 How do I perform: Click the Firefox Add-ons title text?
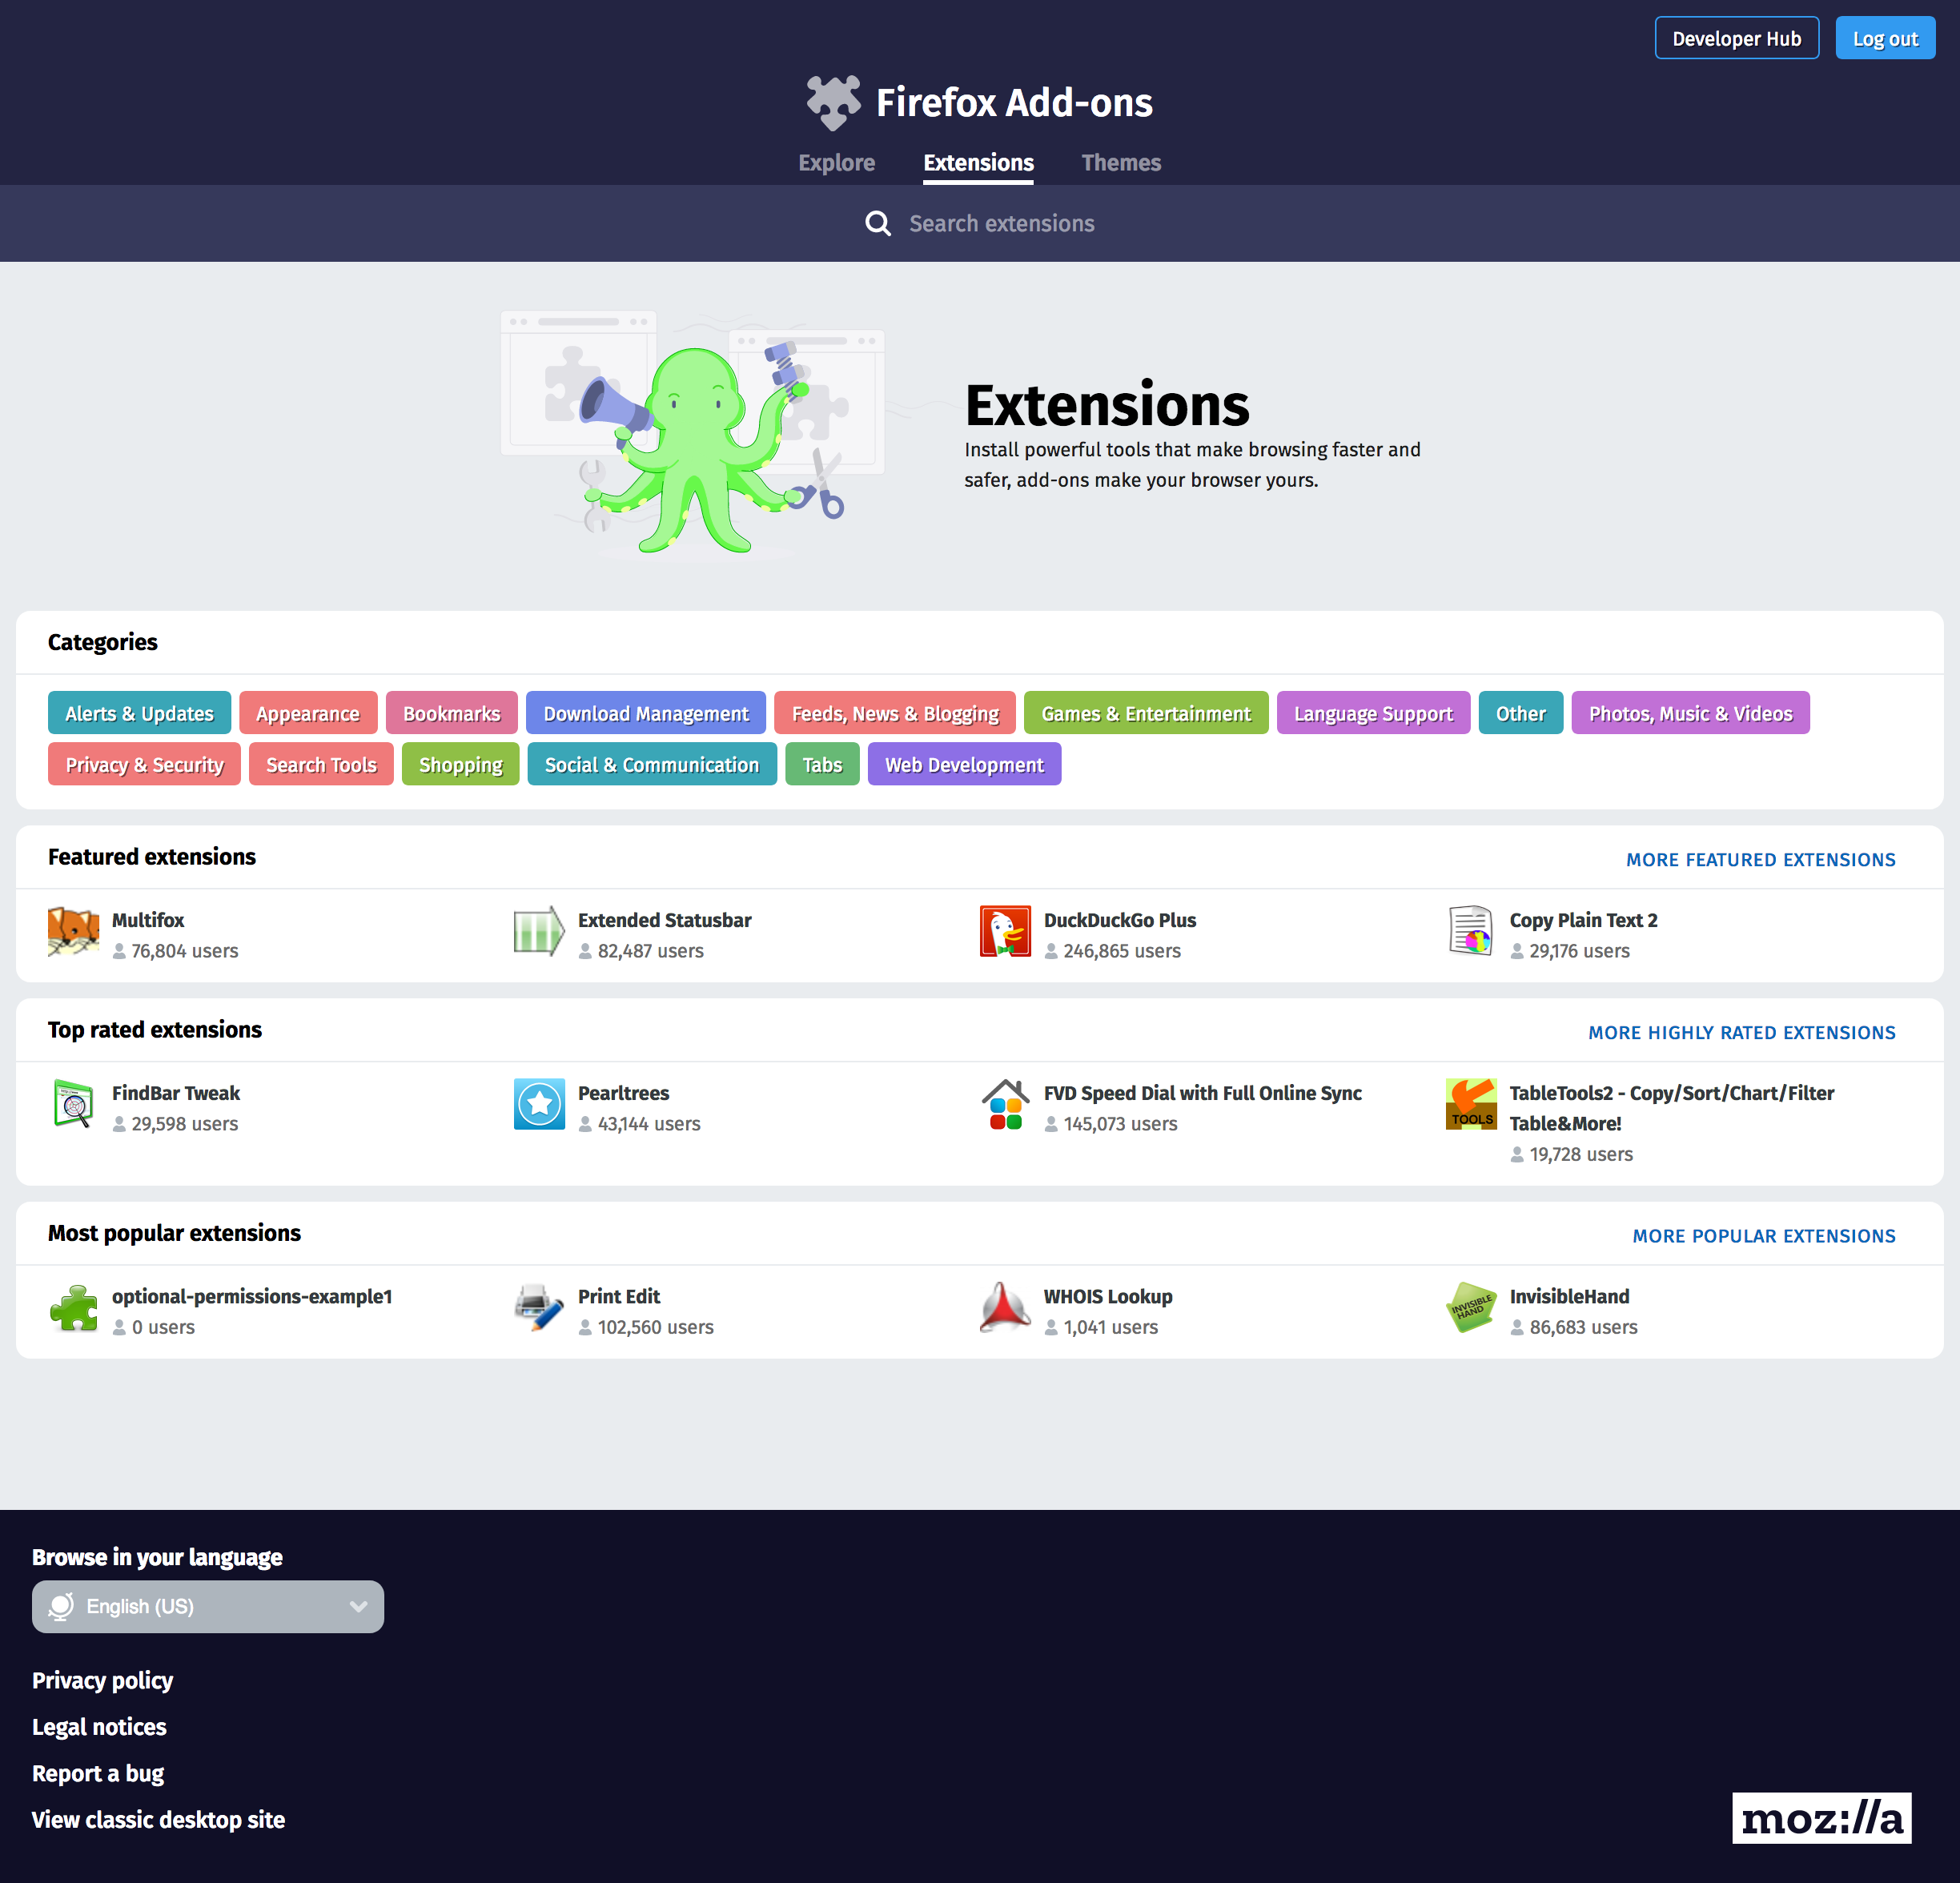coord(1014,102)
